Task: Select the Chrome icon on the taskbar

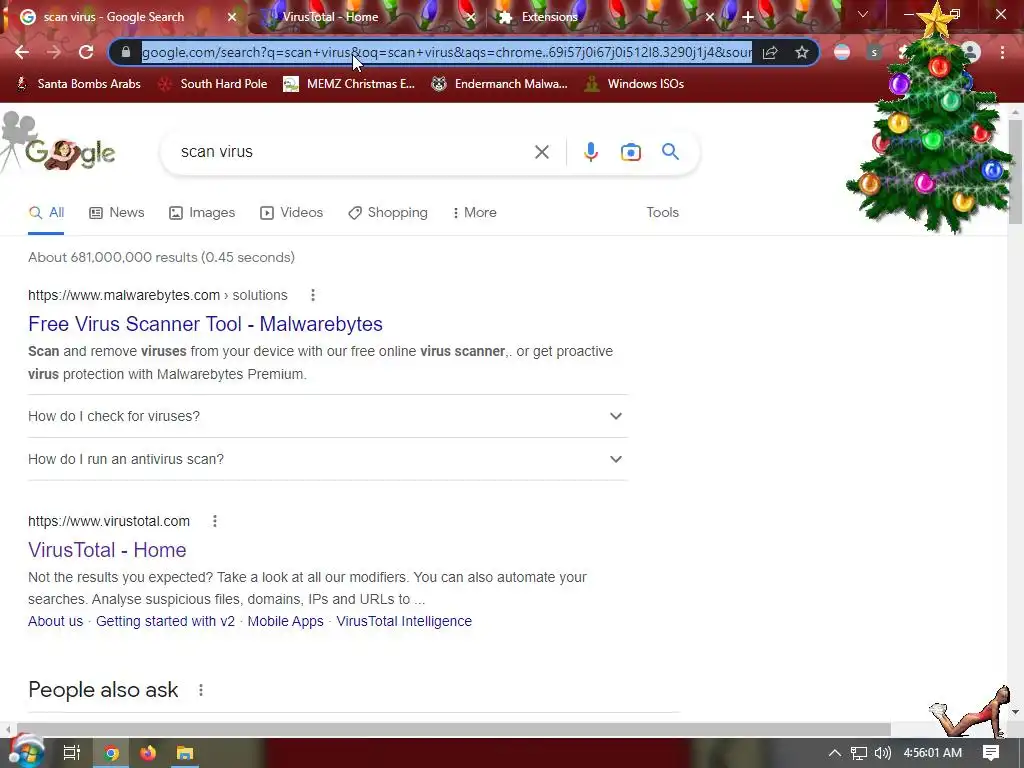Action: tap(112, 753)
